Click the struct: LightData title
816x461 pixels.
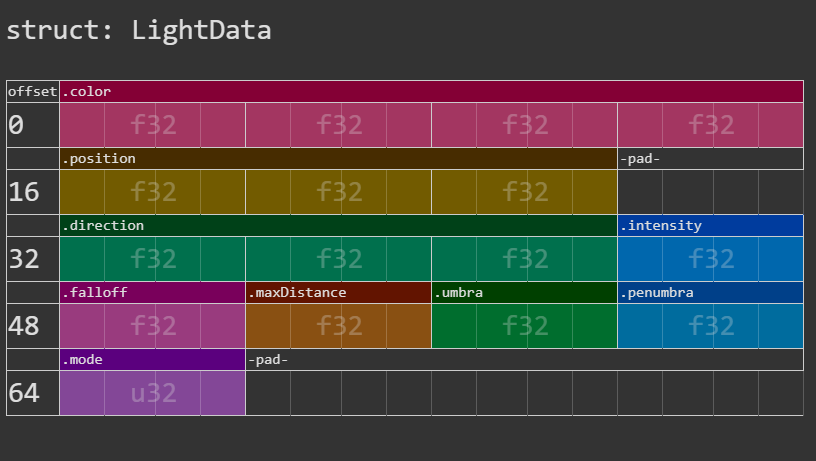coord(138,30)
